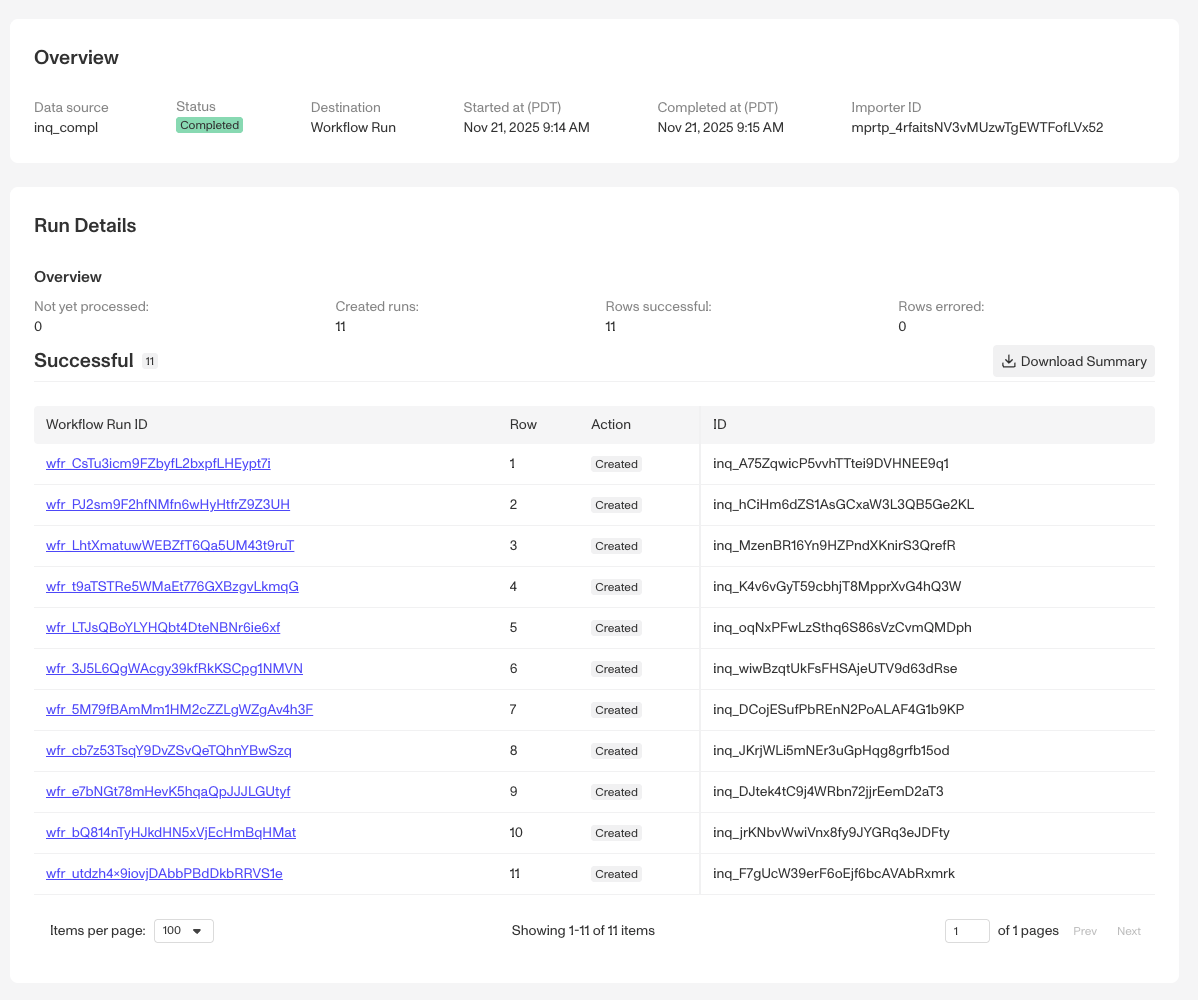Click the Not yet processed label
Image resolution: width=1198 pixels, height=1000 pixels.
92,307
